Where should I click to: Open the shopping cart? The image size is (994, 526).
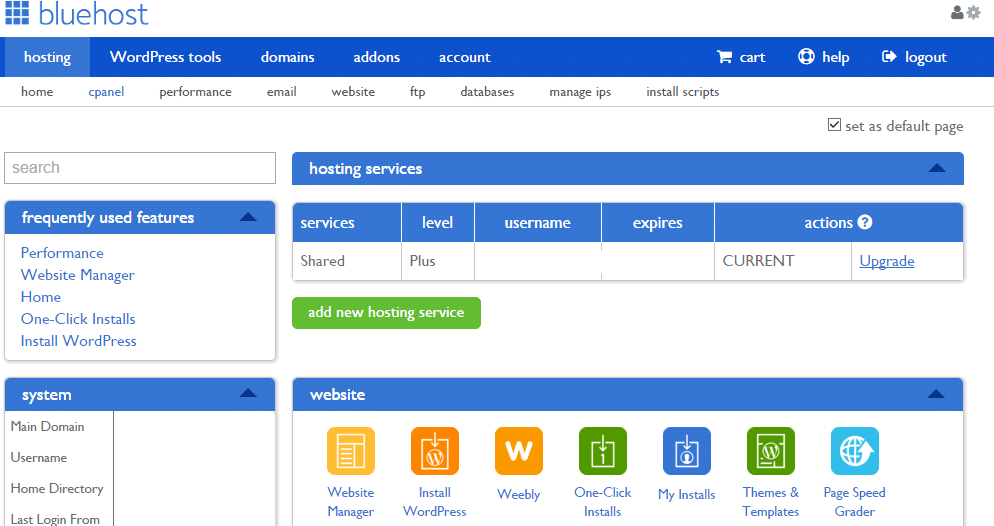(x=741, y=57)
